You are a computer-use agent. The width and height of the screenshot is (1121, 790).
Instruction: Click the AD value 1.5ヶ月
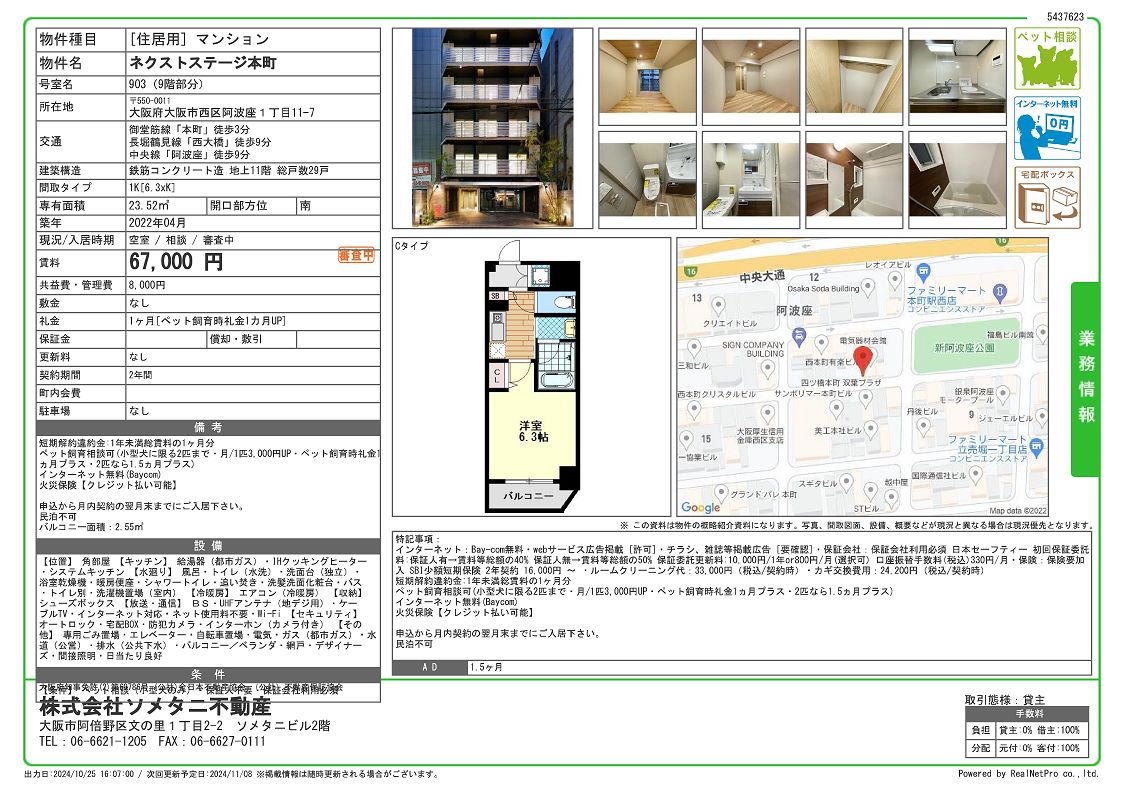click(486, 667)
